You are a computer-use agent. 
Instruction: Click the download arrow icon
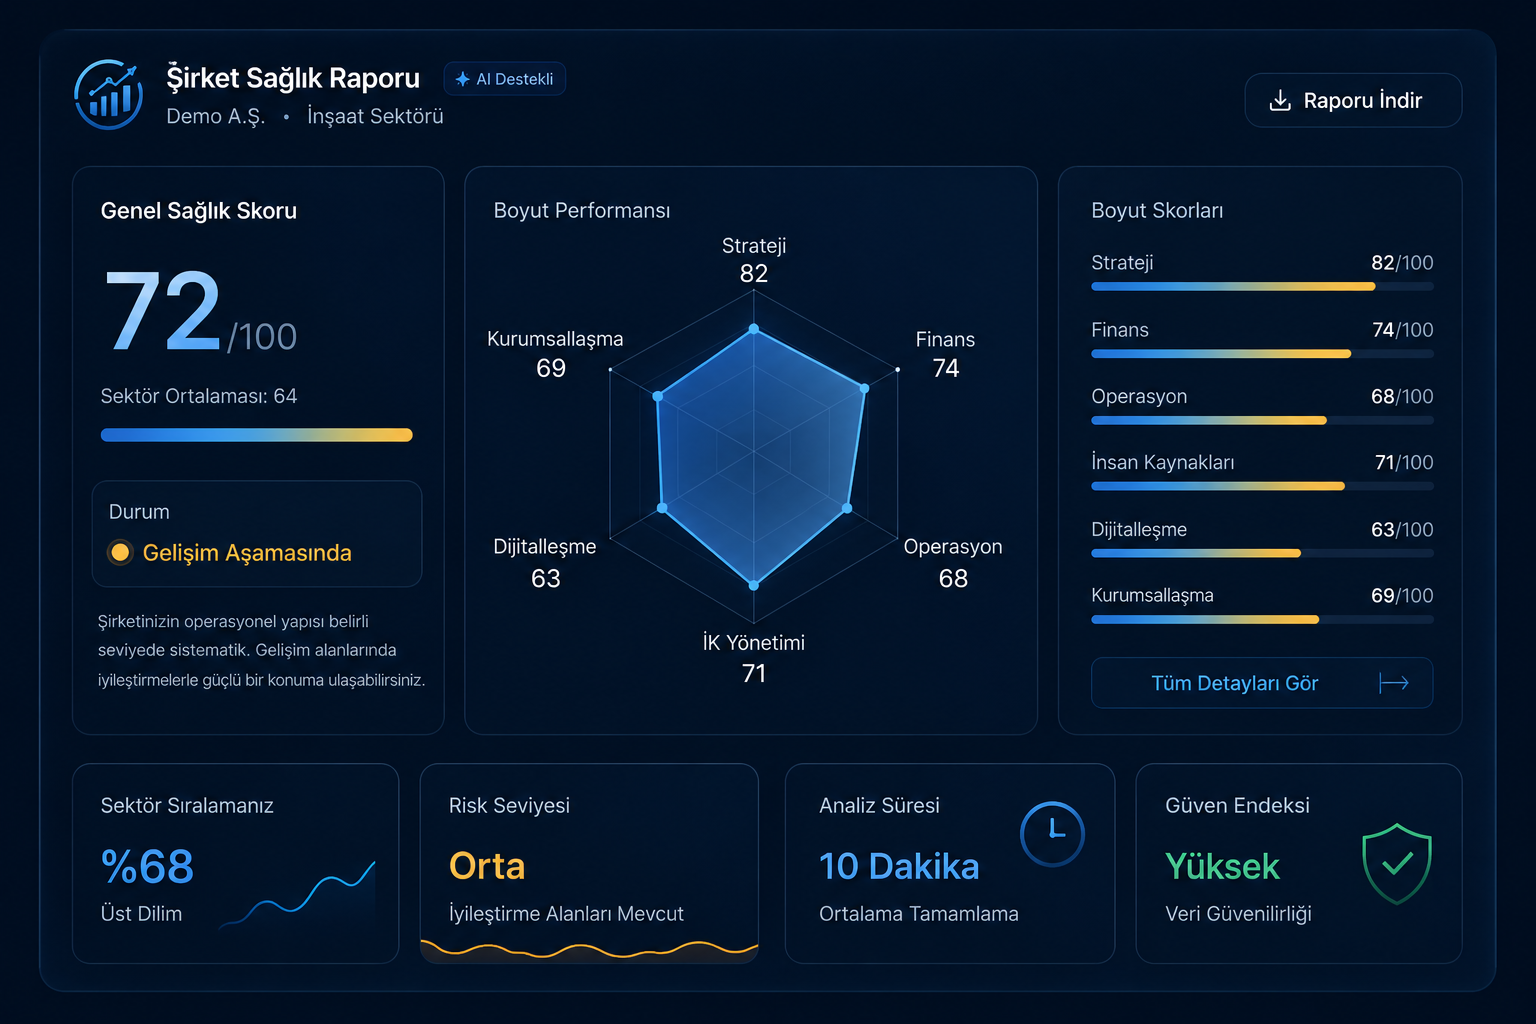1280,100
